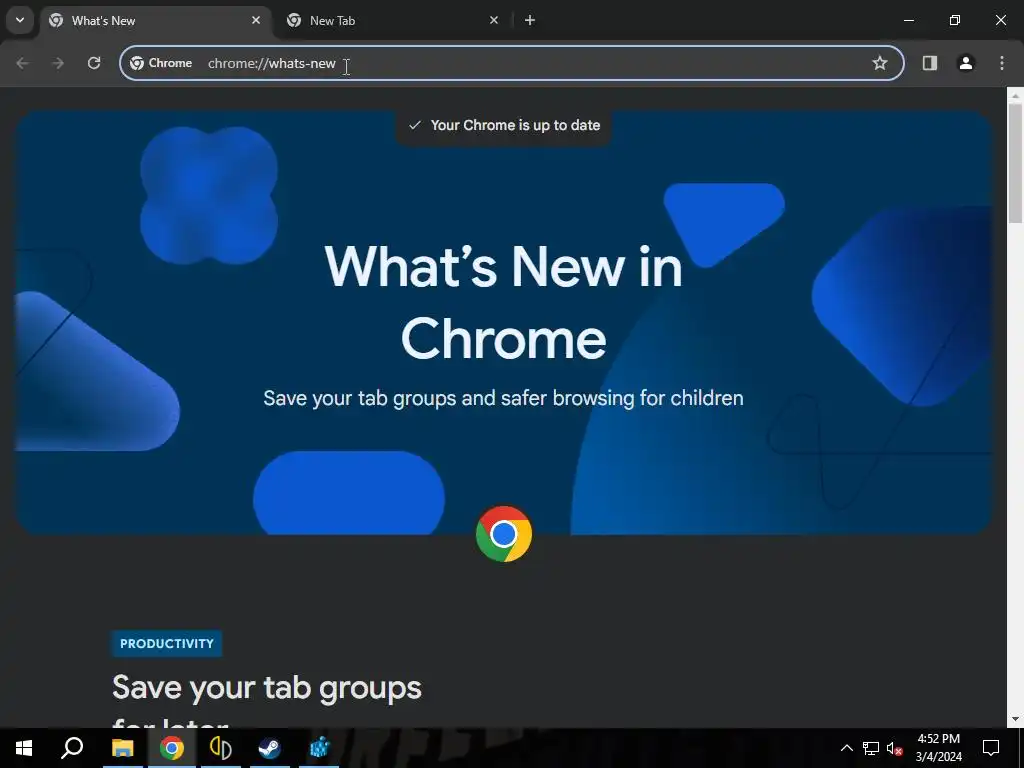
Task: Open network status tray icon
Action: pos(871,748)
